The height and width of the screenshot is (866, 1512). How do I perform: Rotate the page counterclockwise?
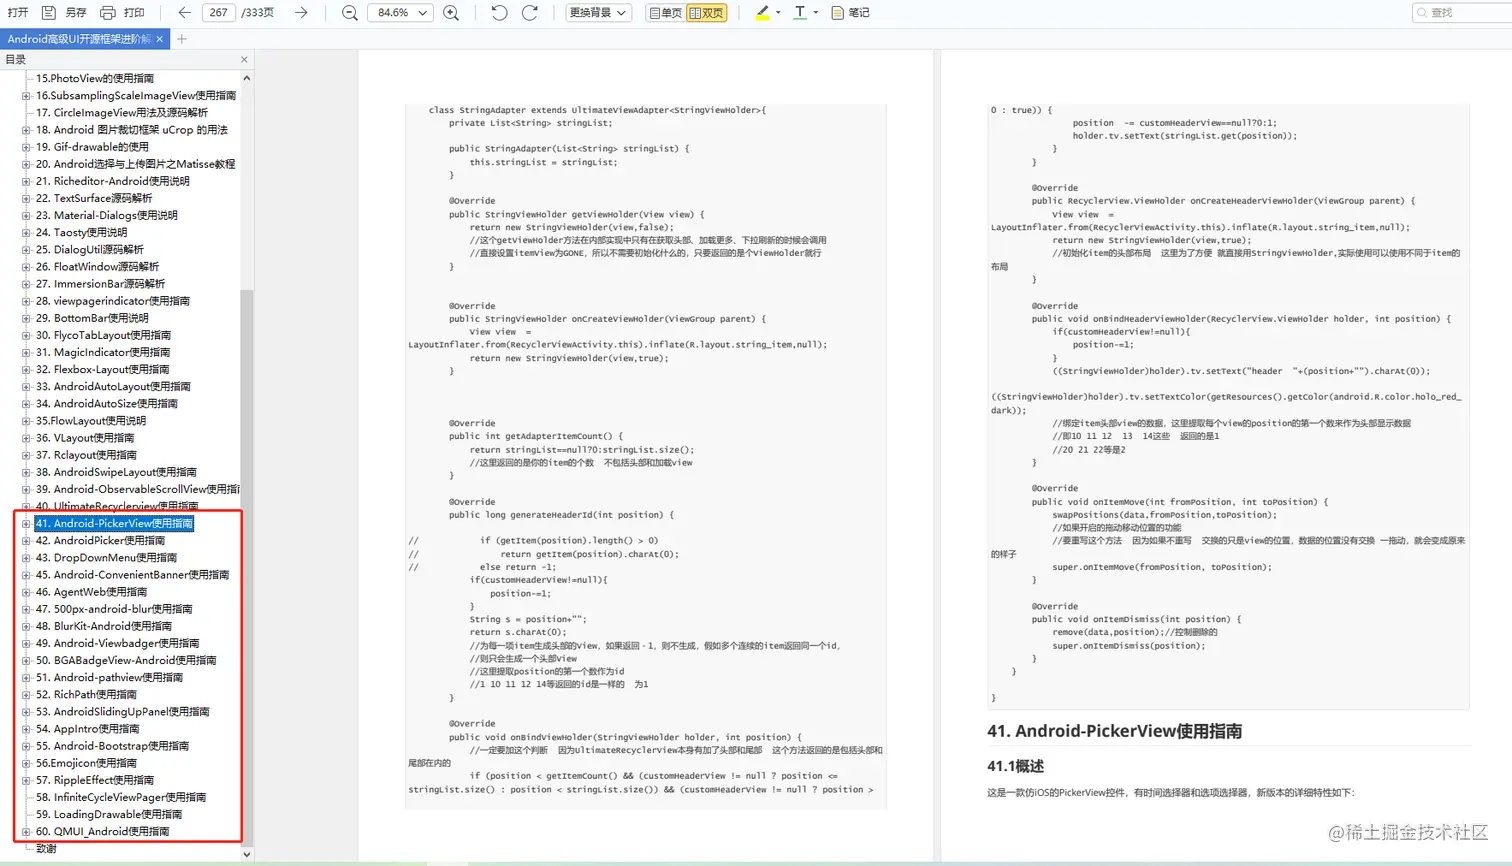coord(499,13)
